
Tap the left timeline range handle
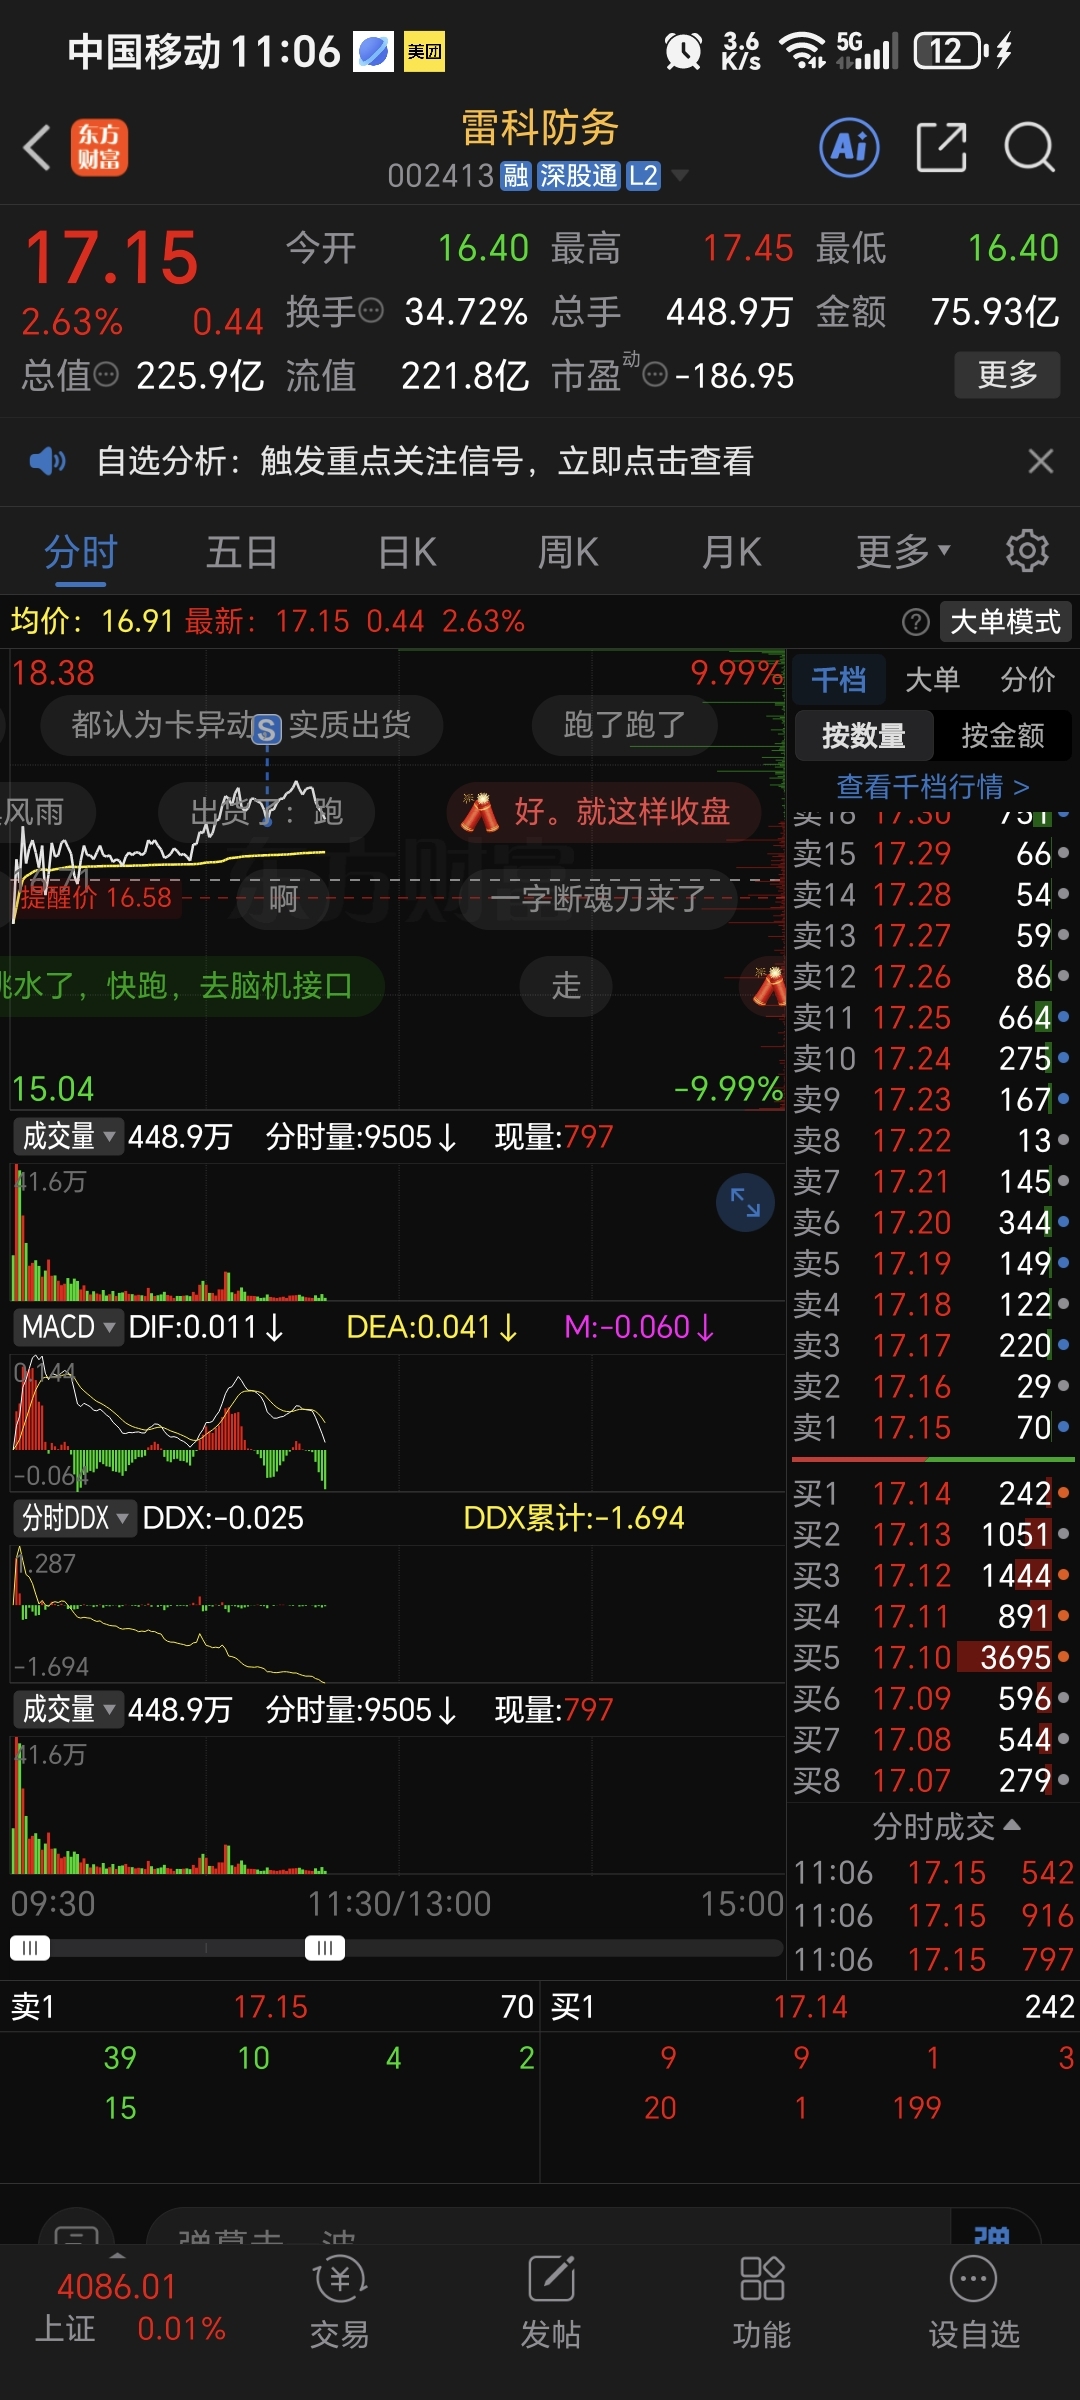[29, 1947]
